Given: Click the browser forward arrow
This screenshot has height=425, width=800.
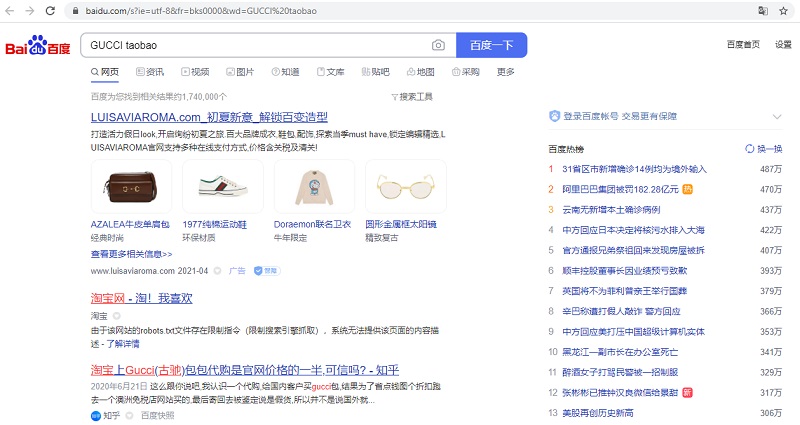Looking at the screenshot, I should pos(30,10).
